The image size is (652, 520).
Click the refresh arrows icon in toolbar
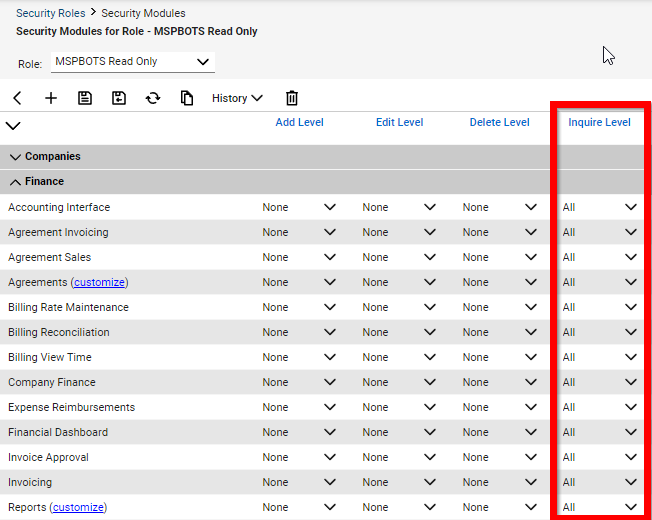(153, 98)
